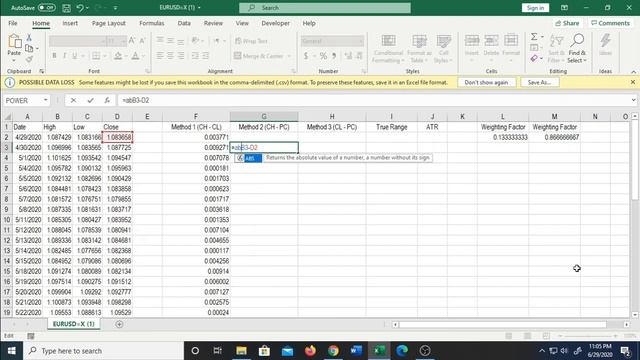The image size is (640, 360).
Task: Open the File menu
Action: coord(13,23)
